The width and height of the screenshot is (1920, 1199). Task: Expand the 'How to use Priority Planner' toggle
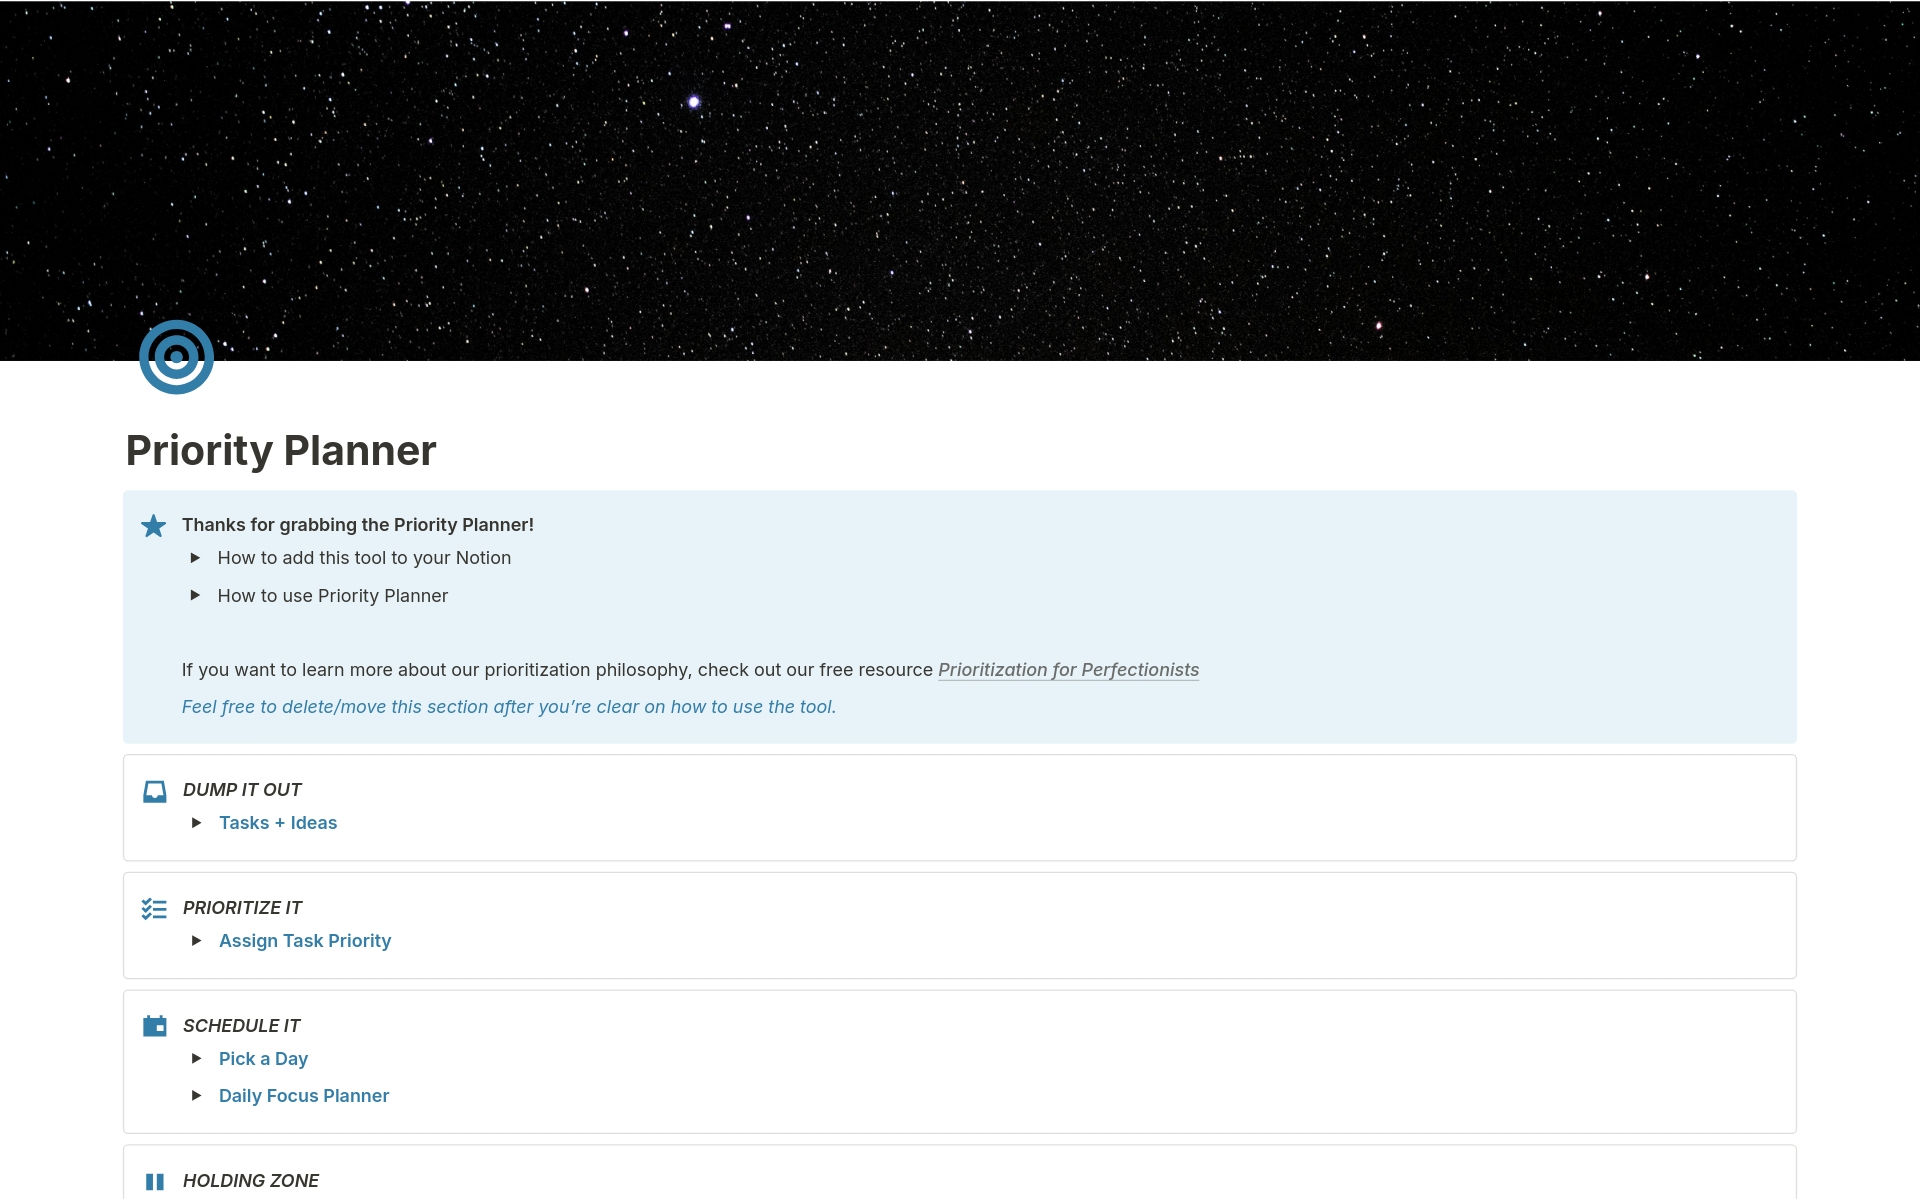(196, 596)
